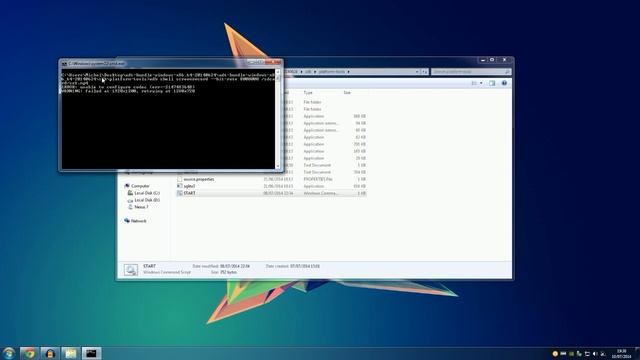Click the Nexus 7 device icon
This screenshot has height=360, width=640.
pos(130,207)
